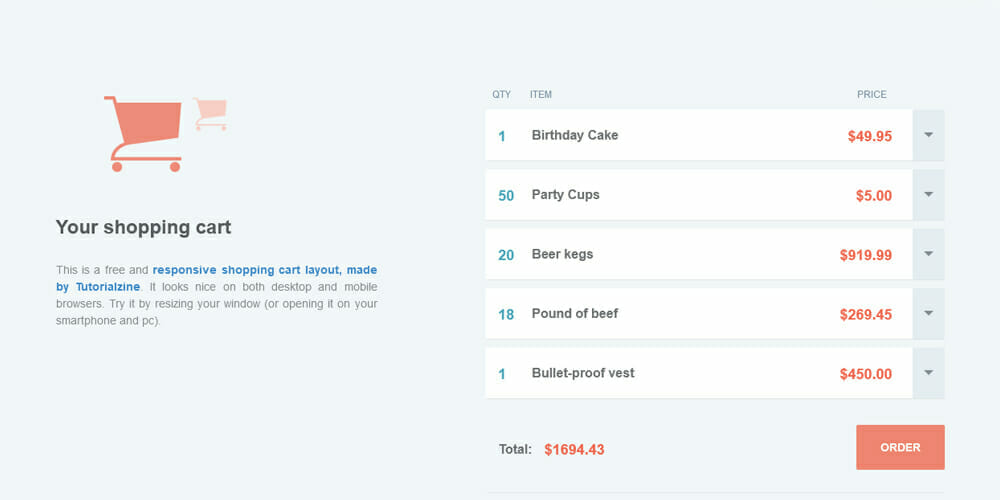The image size is (1000, 500).
Task: Click the Party Cups quantity 50
Action: (506, 196)
